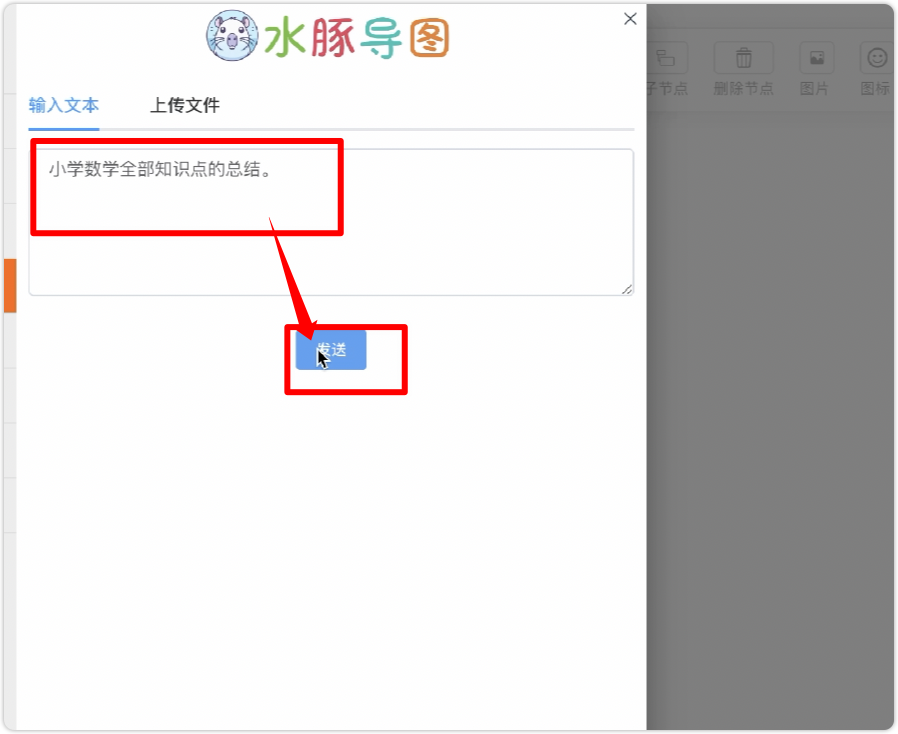Select the orange highlighted left sidebar item
Viewport: 898px width, 734px height.
[10, 286]
